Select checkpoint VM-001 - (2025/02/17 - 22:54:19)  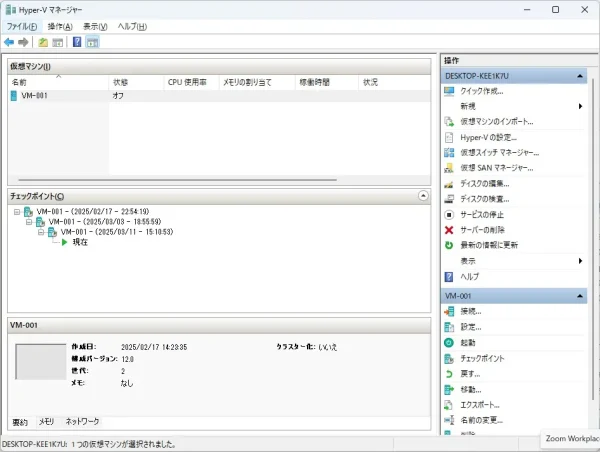[x=93, y=212]
